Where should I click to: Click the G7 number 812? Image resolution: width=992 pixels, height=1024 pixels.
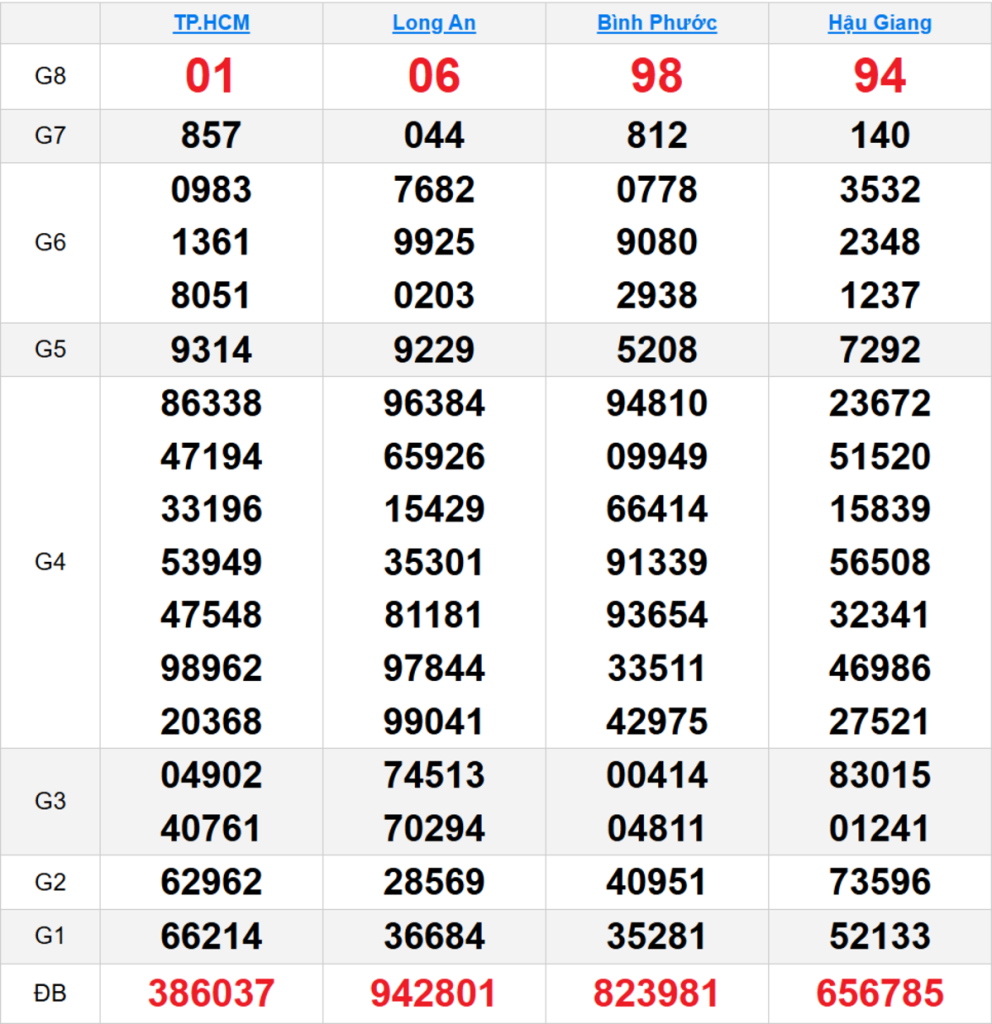point(657,136)
